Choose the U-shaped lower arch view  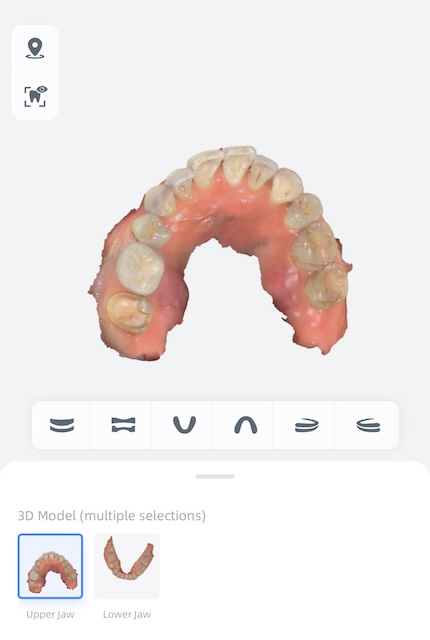point(184,425)
